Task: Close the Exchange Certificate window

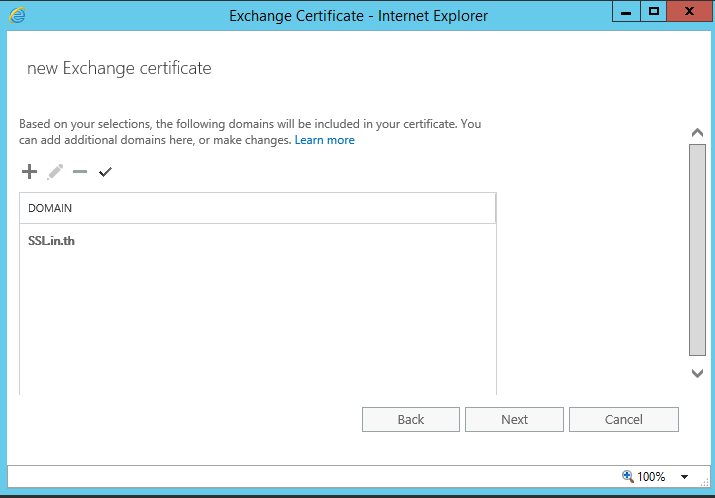Action: point(690,12)
